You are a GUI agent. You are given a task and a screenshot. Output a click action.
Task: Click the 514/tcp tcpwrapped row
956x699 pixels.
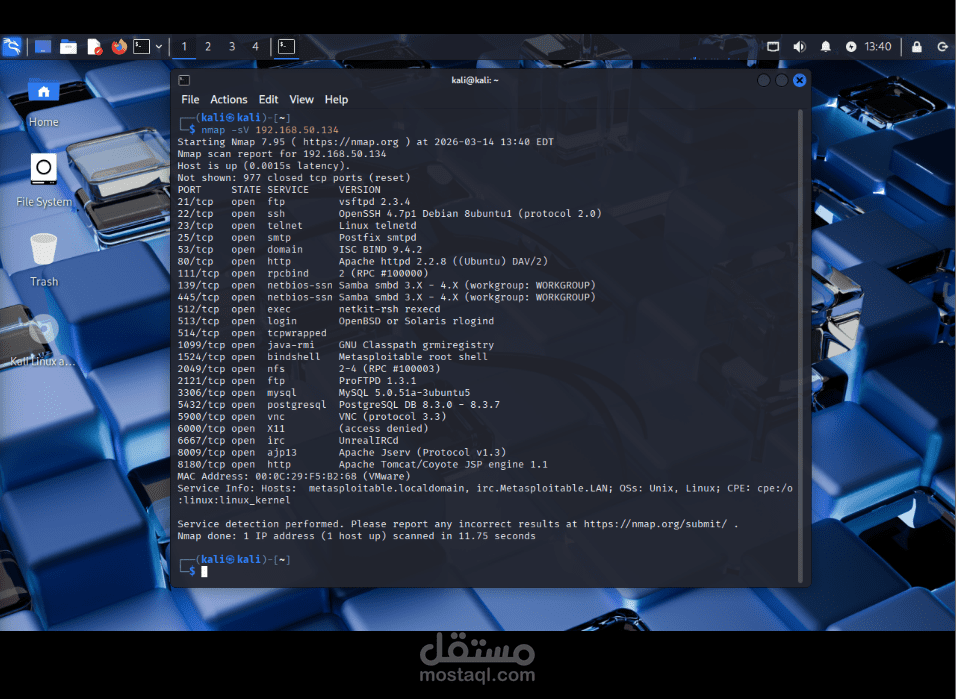point(252,333)
